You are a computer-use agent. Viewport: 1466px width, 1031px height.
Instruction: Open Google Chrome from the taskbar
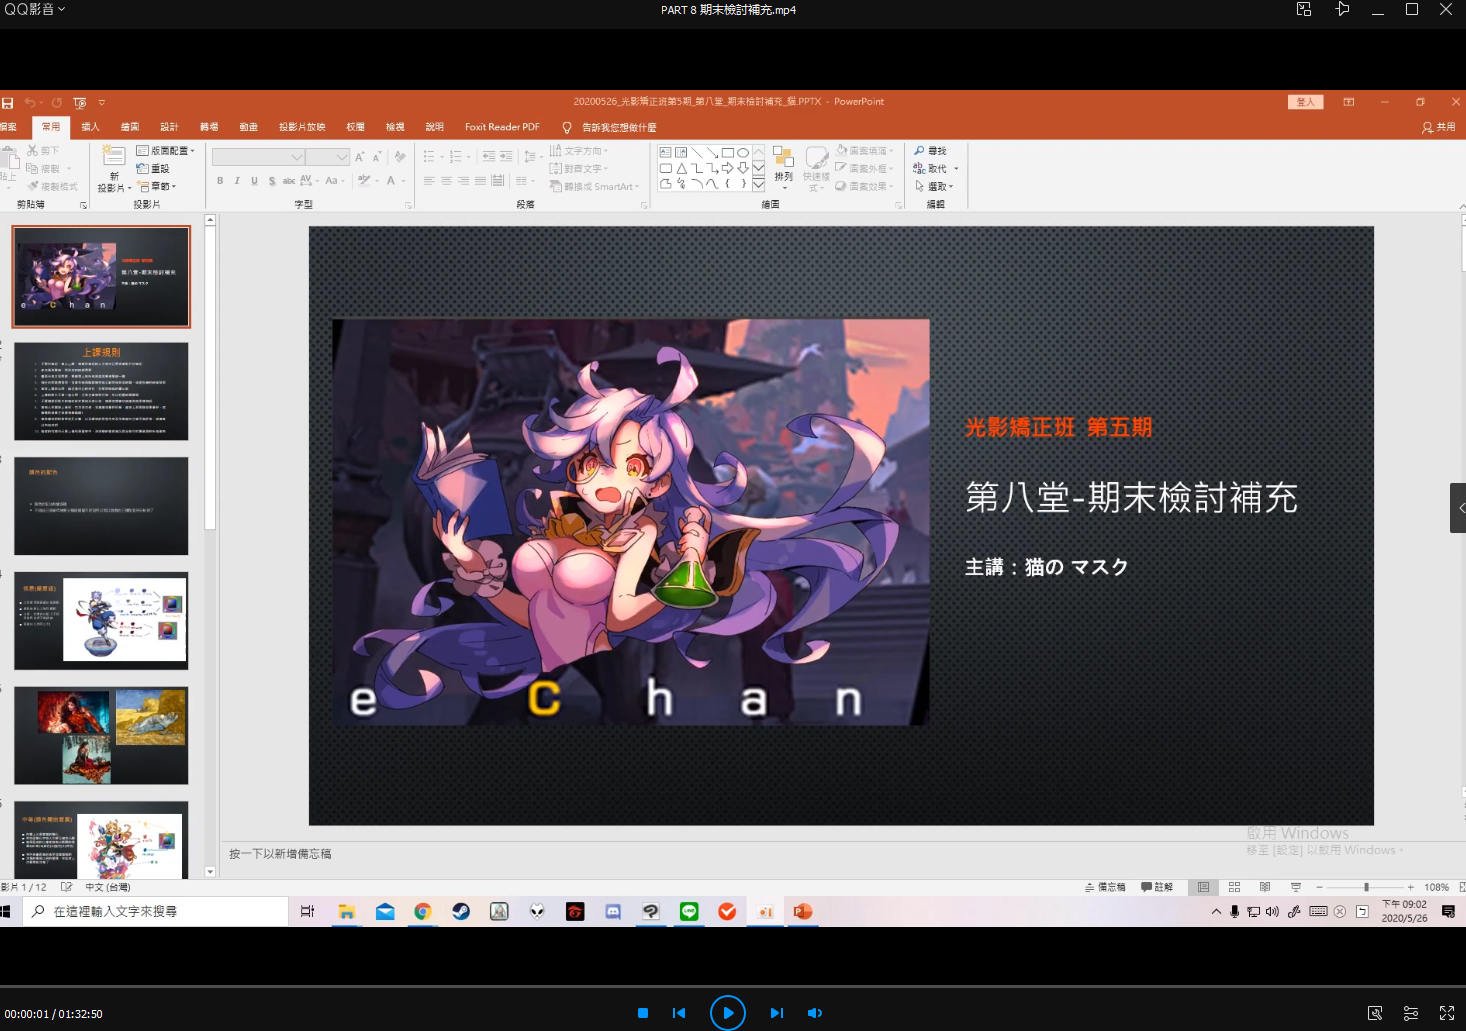pyautogui.click(x=422, y=911)
